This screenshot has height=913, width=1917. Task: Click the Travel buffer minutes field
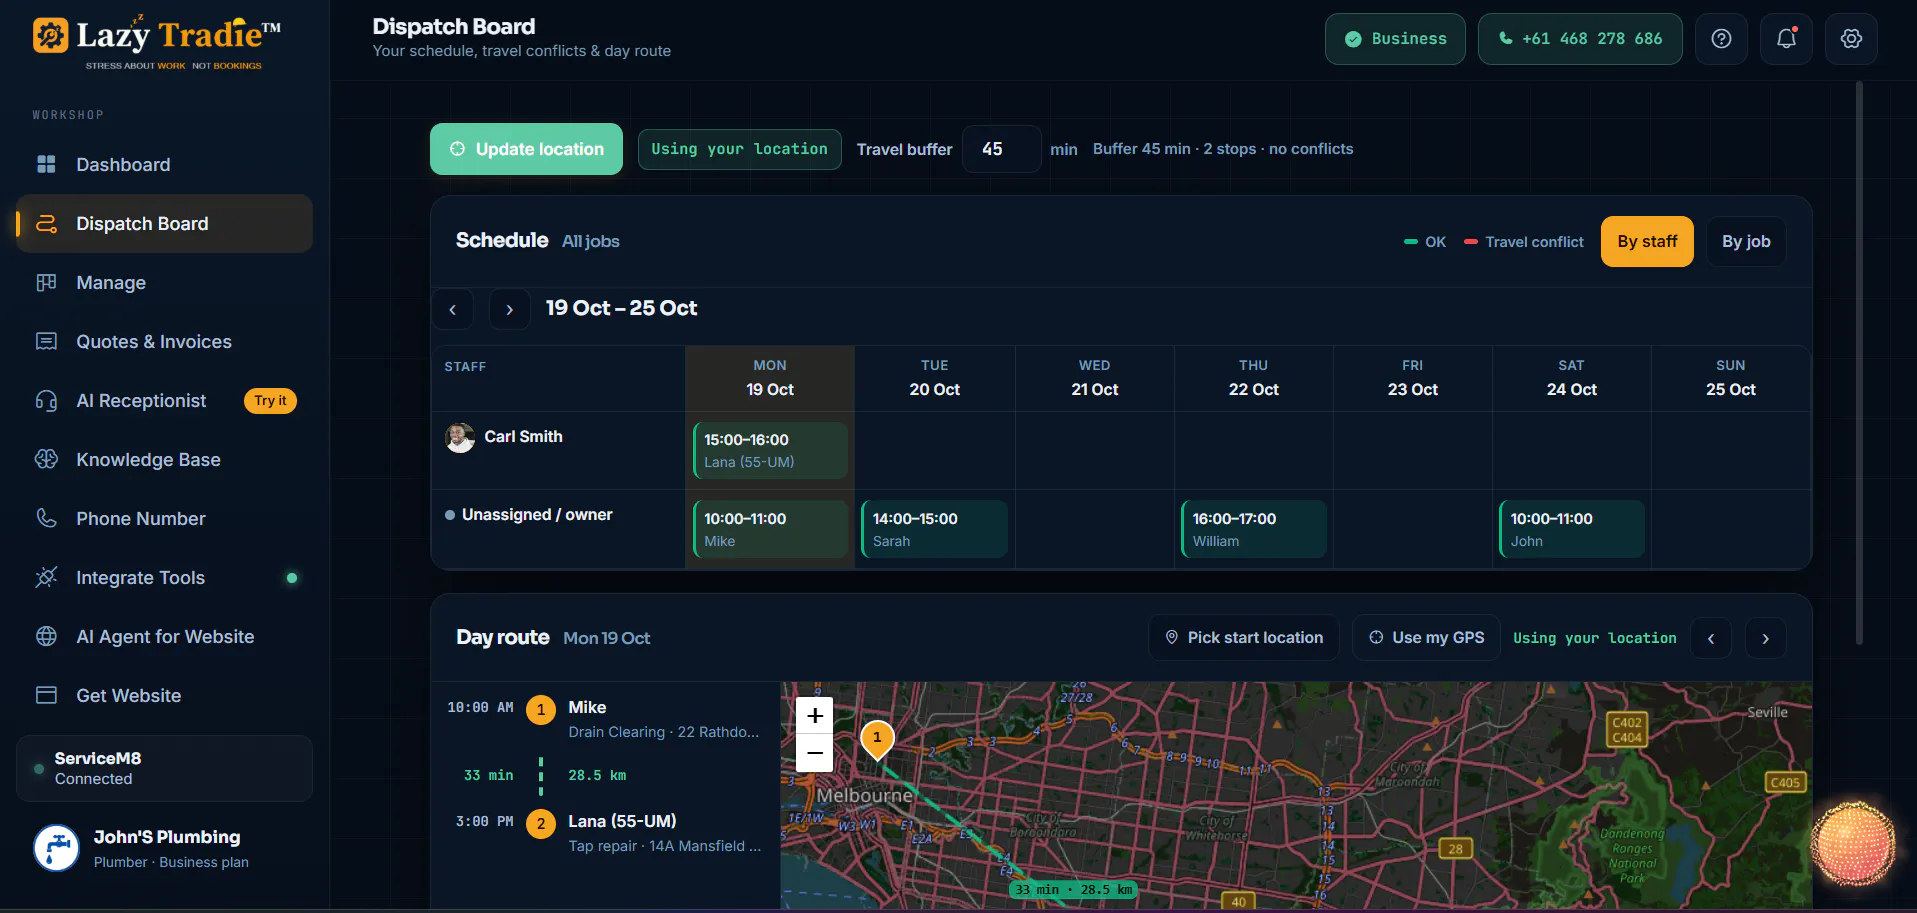click(x=1001, y=149)
